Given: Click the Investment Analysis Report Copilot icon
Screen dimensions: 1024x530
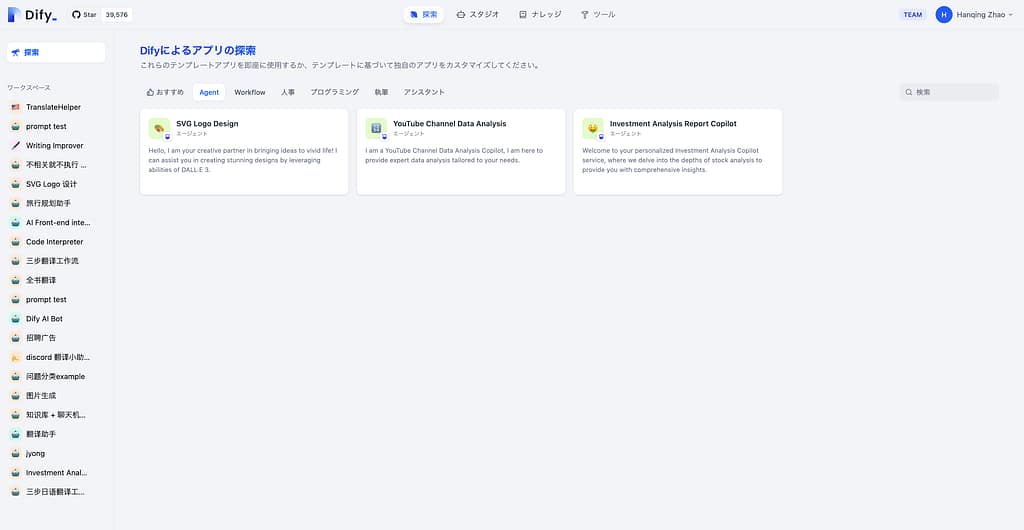Looking at the screenshot, I should pos(593,128).
